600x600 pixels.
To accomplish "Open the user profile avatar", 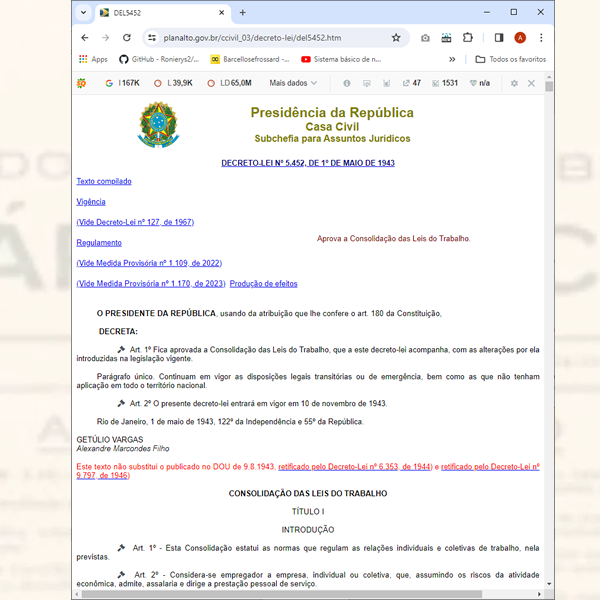I will 520,38.
